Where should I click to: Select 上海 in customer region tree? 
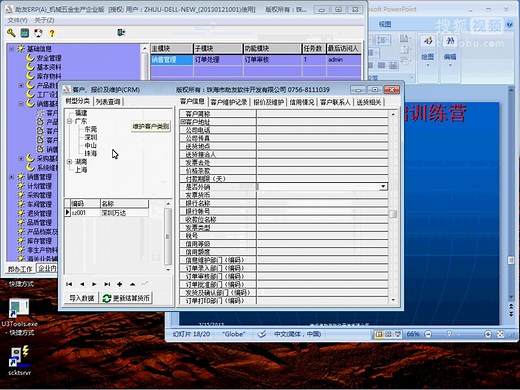pos(81,170)
